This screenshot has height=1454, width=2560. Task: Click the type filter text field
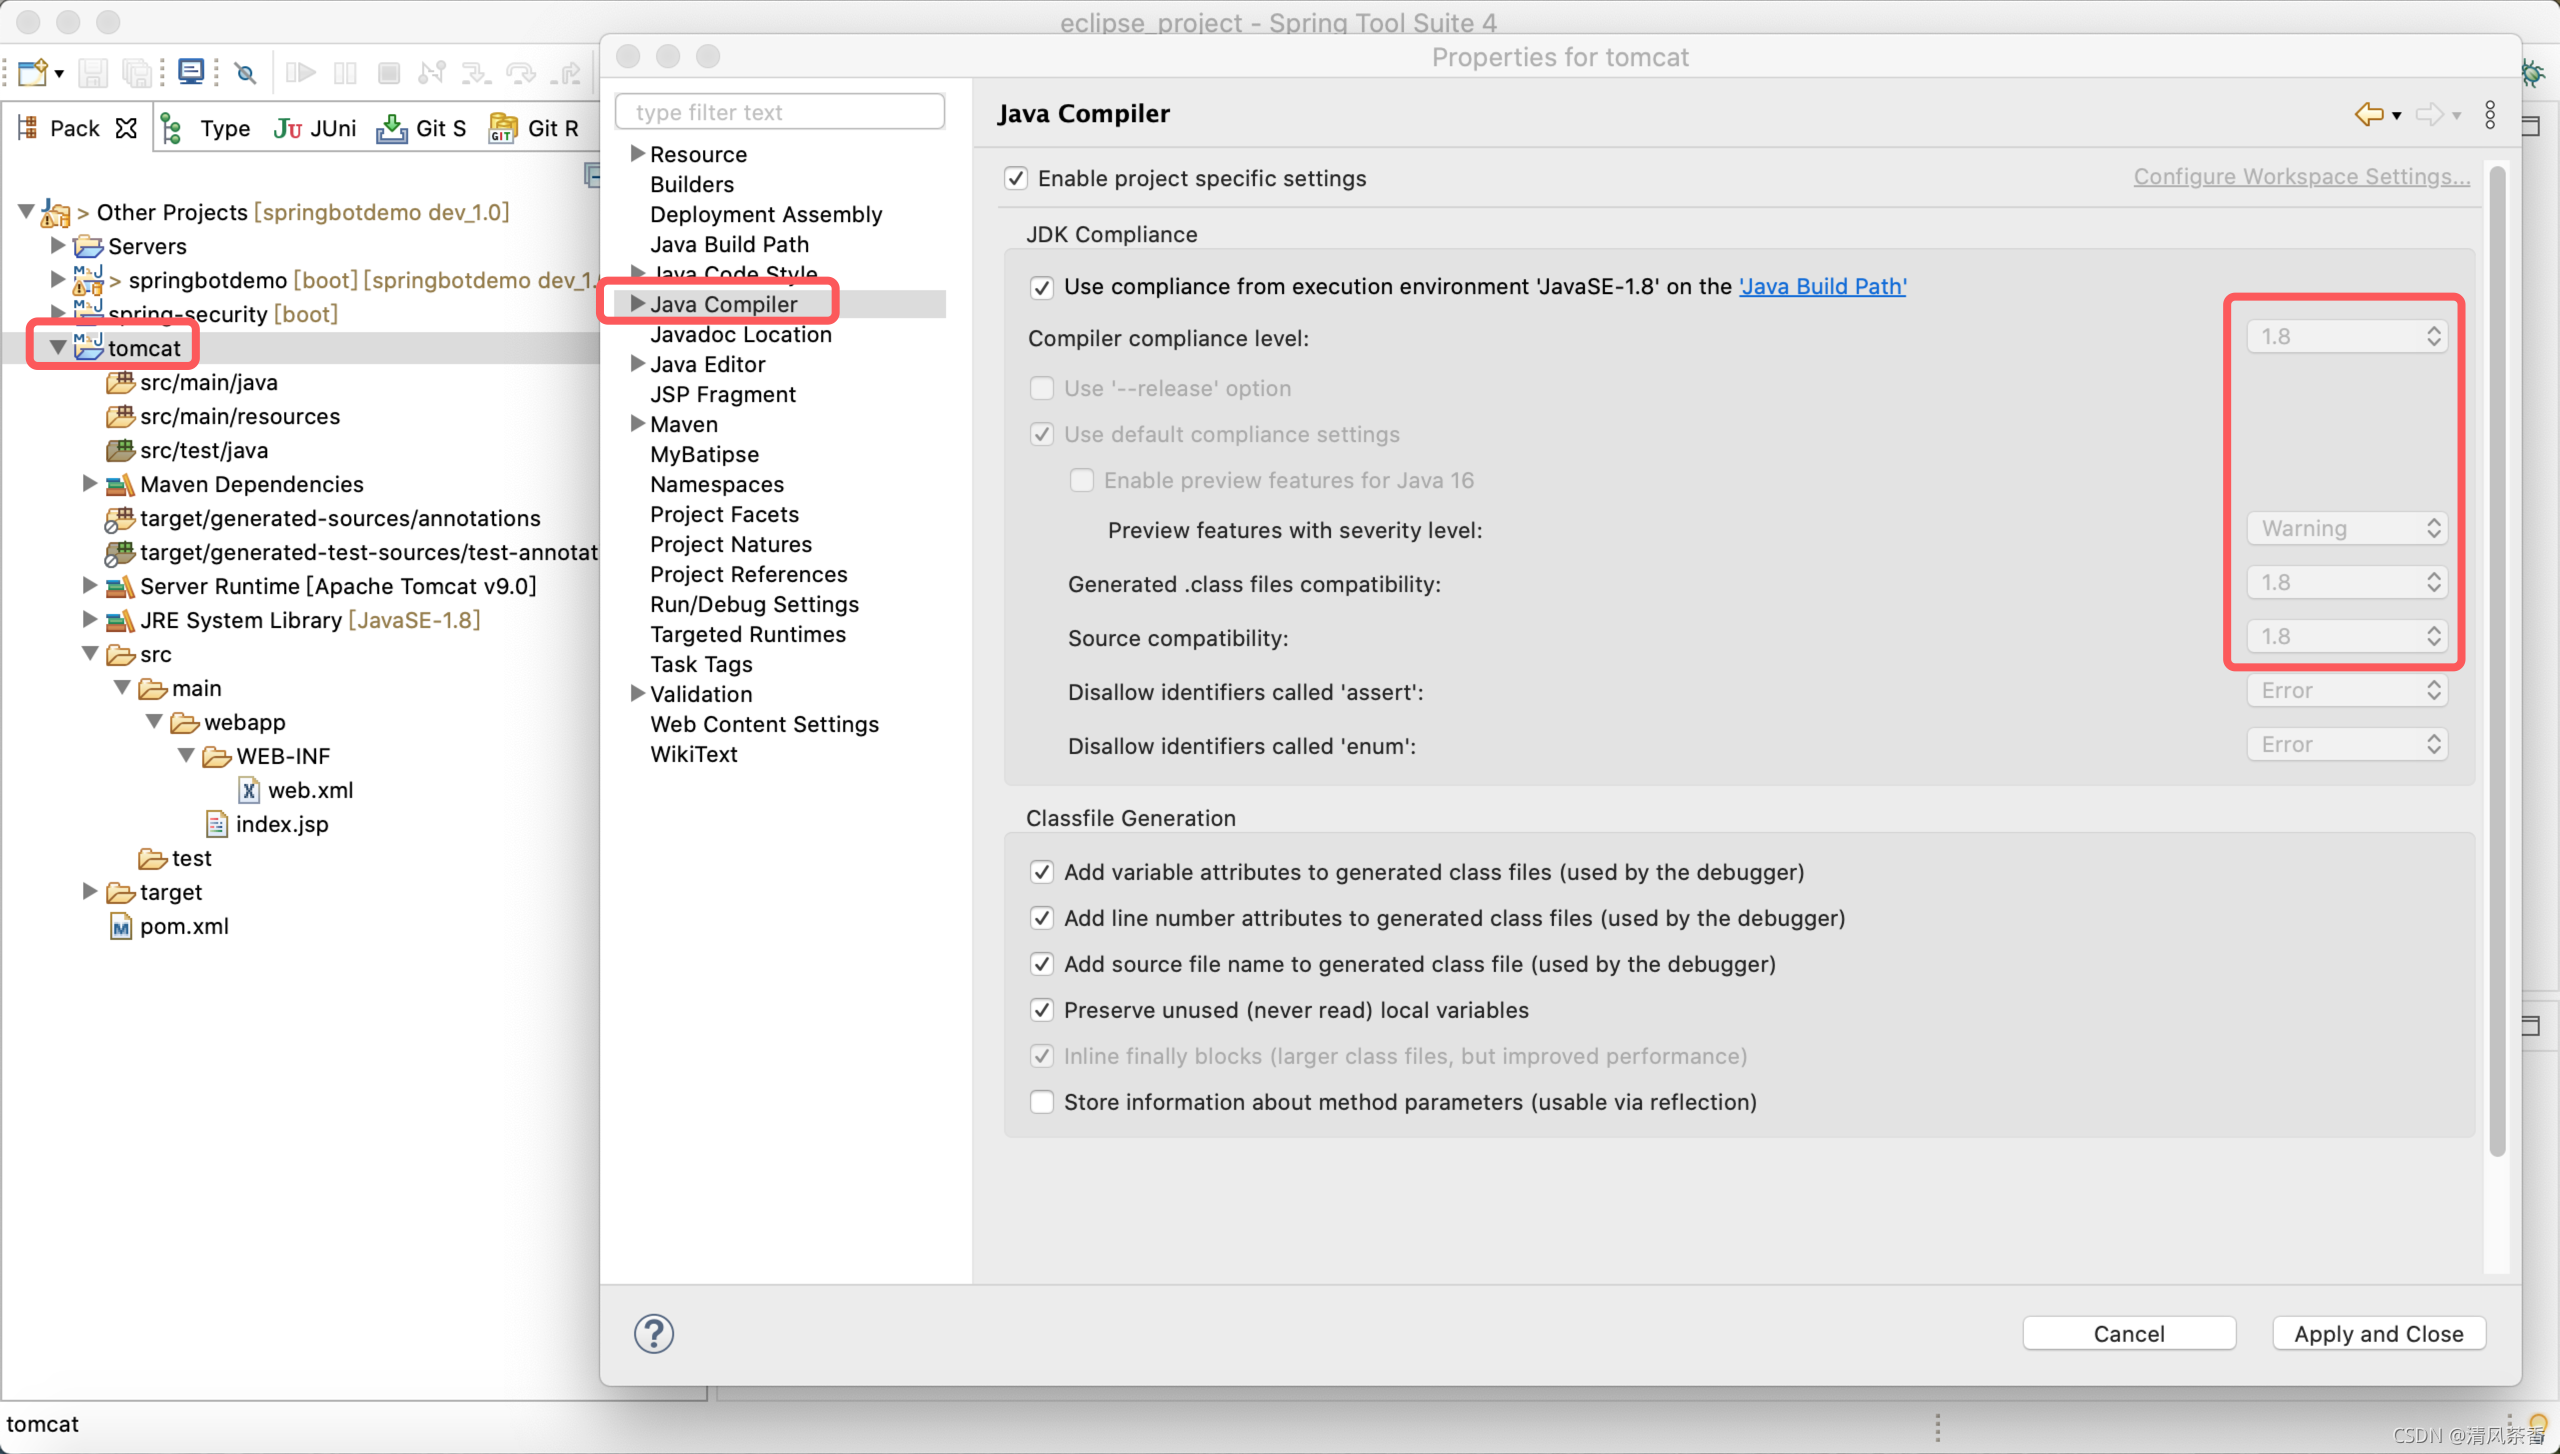click(x=780, y=112)
